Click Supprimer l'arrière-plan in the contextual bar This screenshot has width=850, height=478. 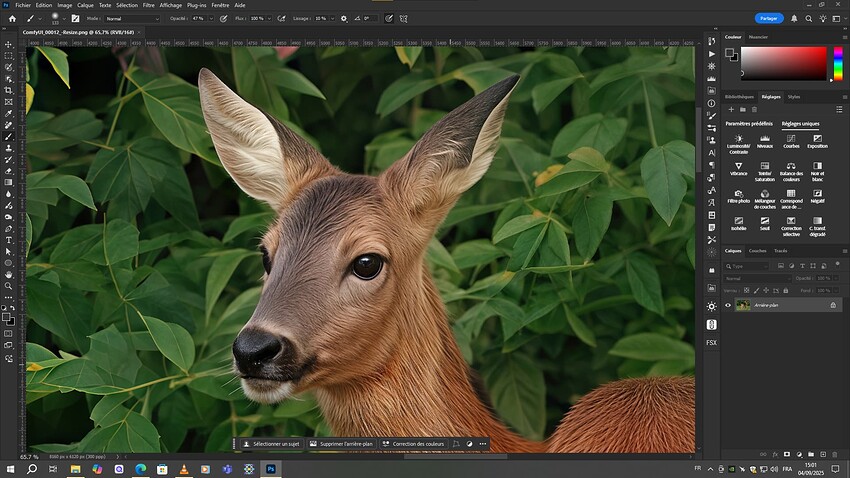point(342,443)
